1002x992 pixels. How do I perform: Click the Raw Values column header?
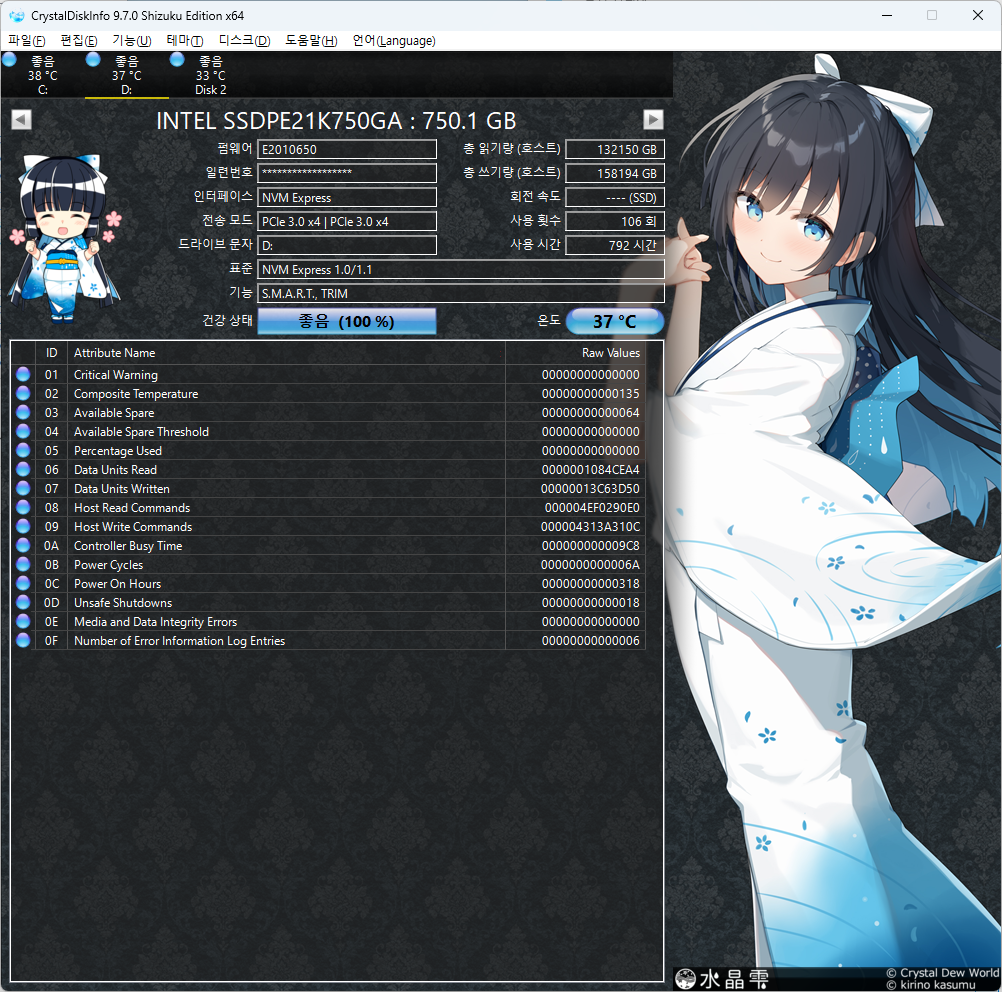(610, 353)
